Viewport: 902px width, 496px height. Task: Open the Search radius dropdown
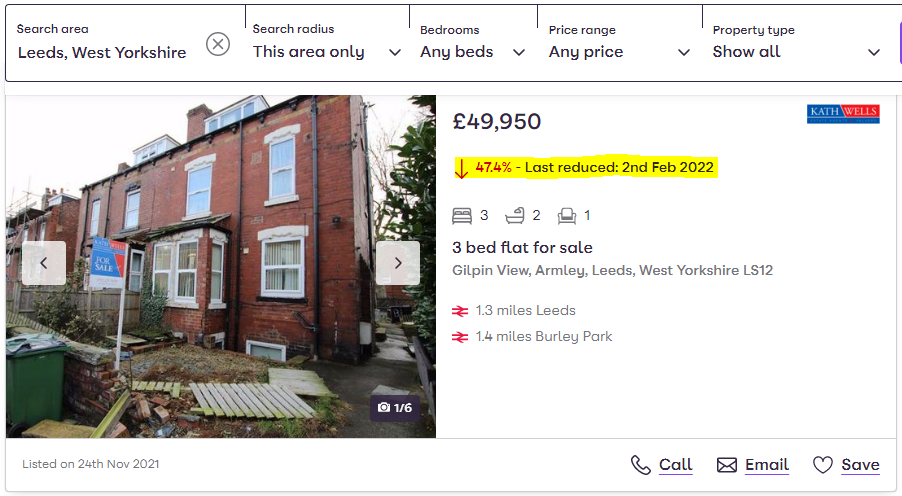click(x=327, y=52)
